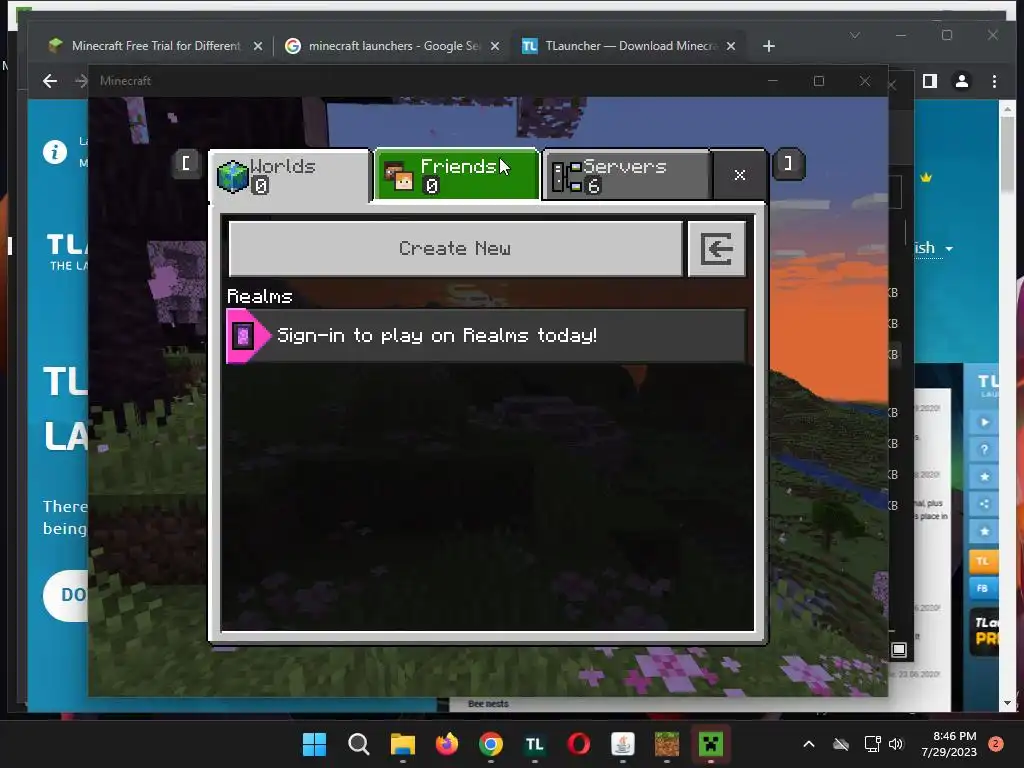The height and width of the screenshot is (768, 1024).
Task: Click the info icon on TLauncher page
Action: pyautogui.click(x=55, y=152)
